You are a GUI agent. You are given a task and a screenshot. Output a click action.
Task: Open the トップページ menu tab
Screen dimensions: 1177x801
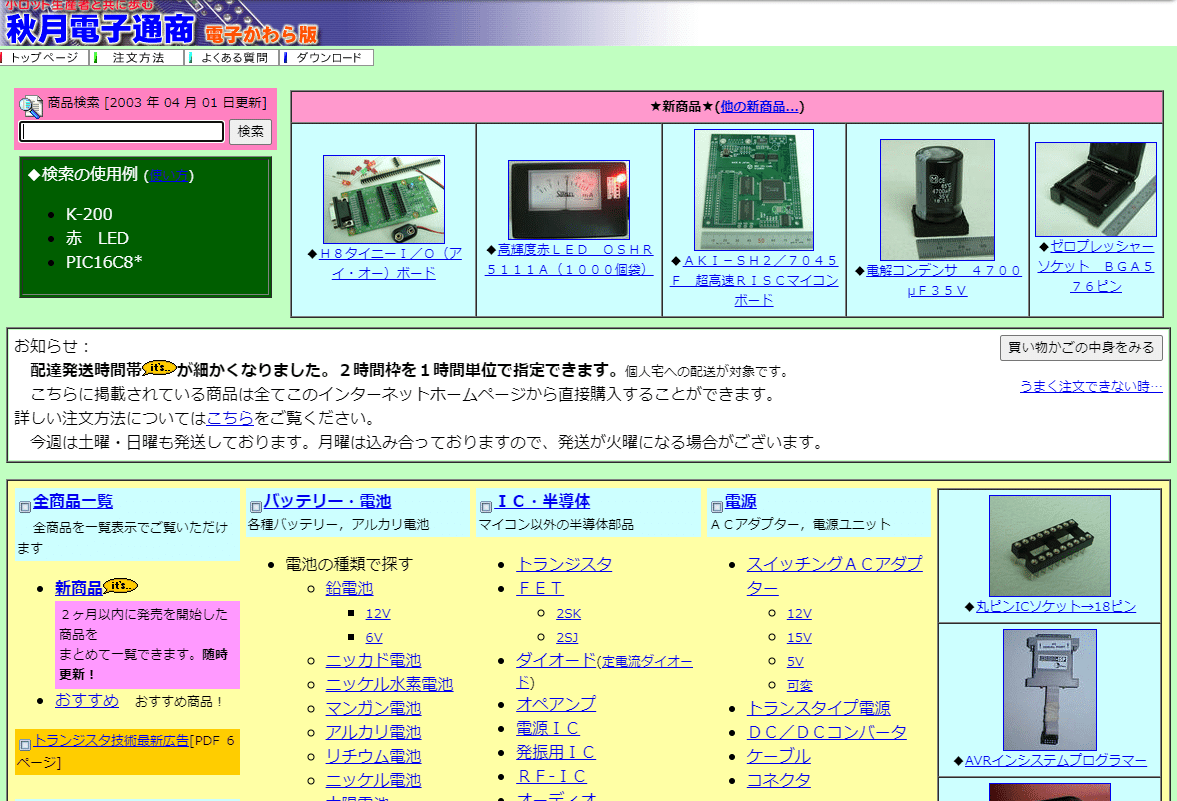44,58
